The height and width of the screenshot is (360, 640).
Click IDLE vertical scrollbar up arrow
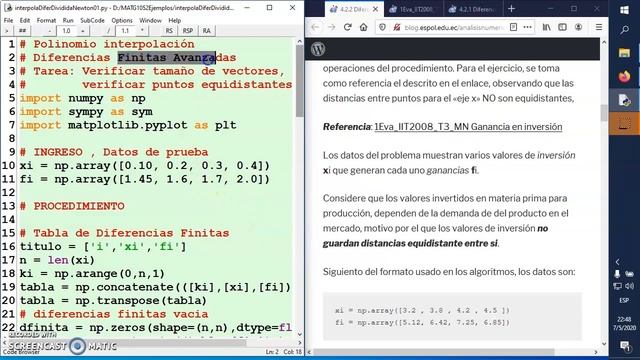pos(300,42)
